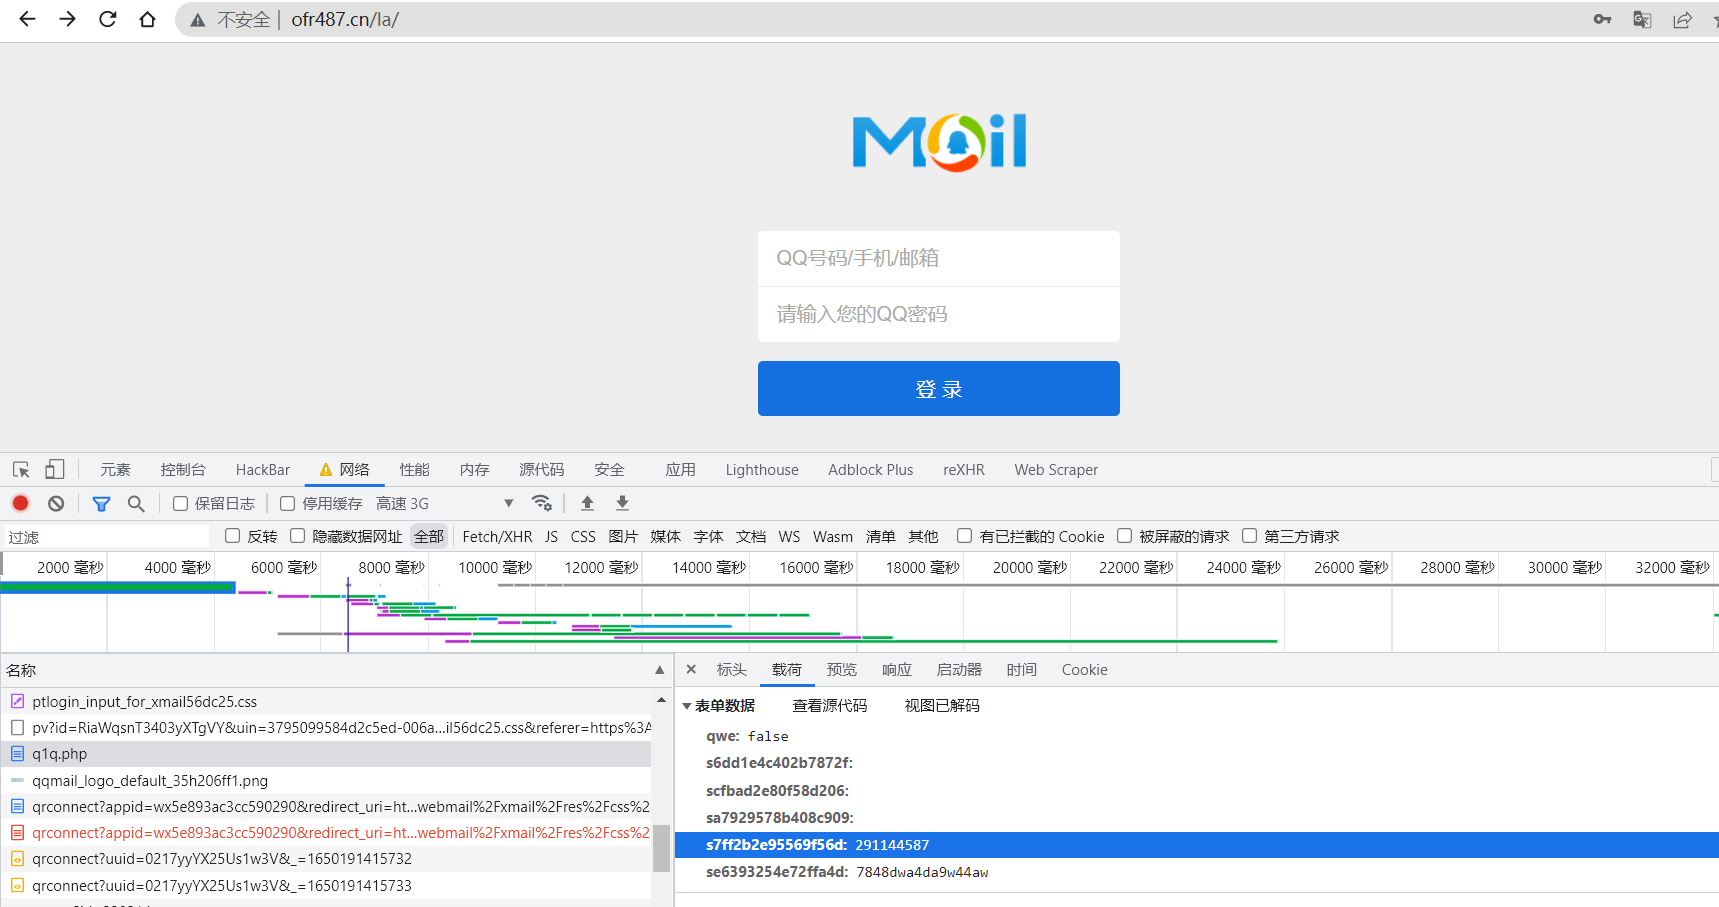Screen dimensions: 1719x907
Task: Click the 查看源代码 link
Action: click(829, 706)
